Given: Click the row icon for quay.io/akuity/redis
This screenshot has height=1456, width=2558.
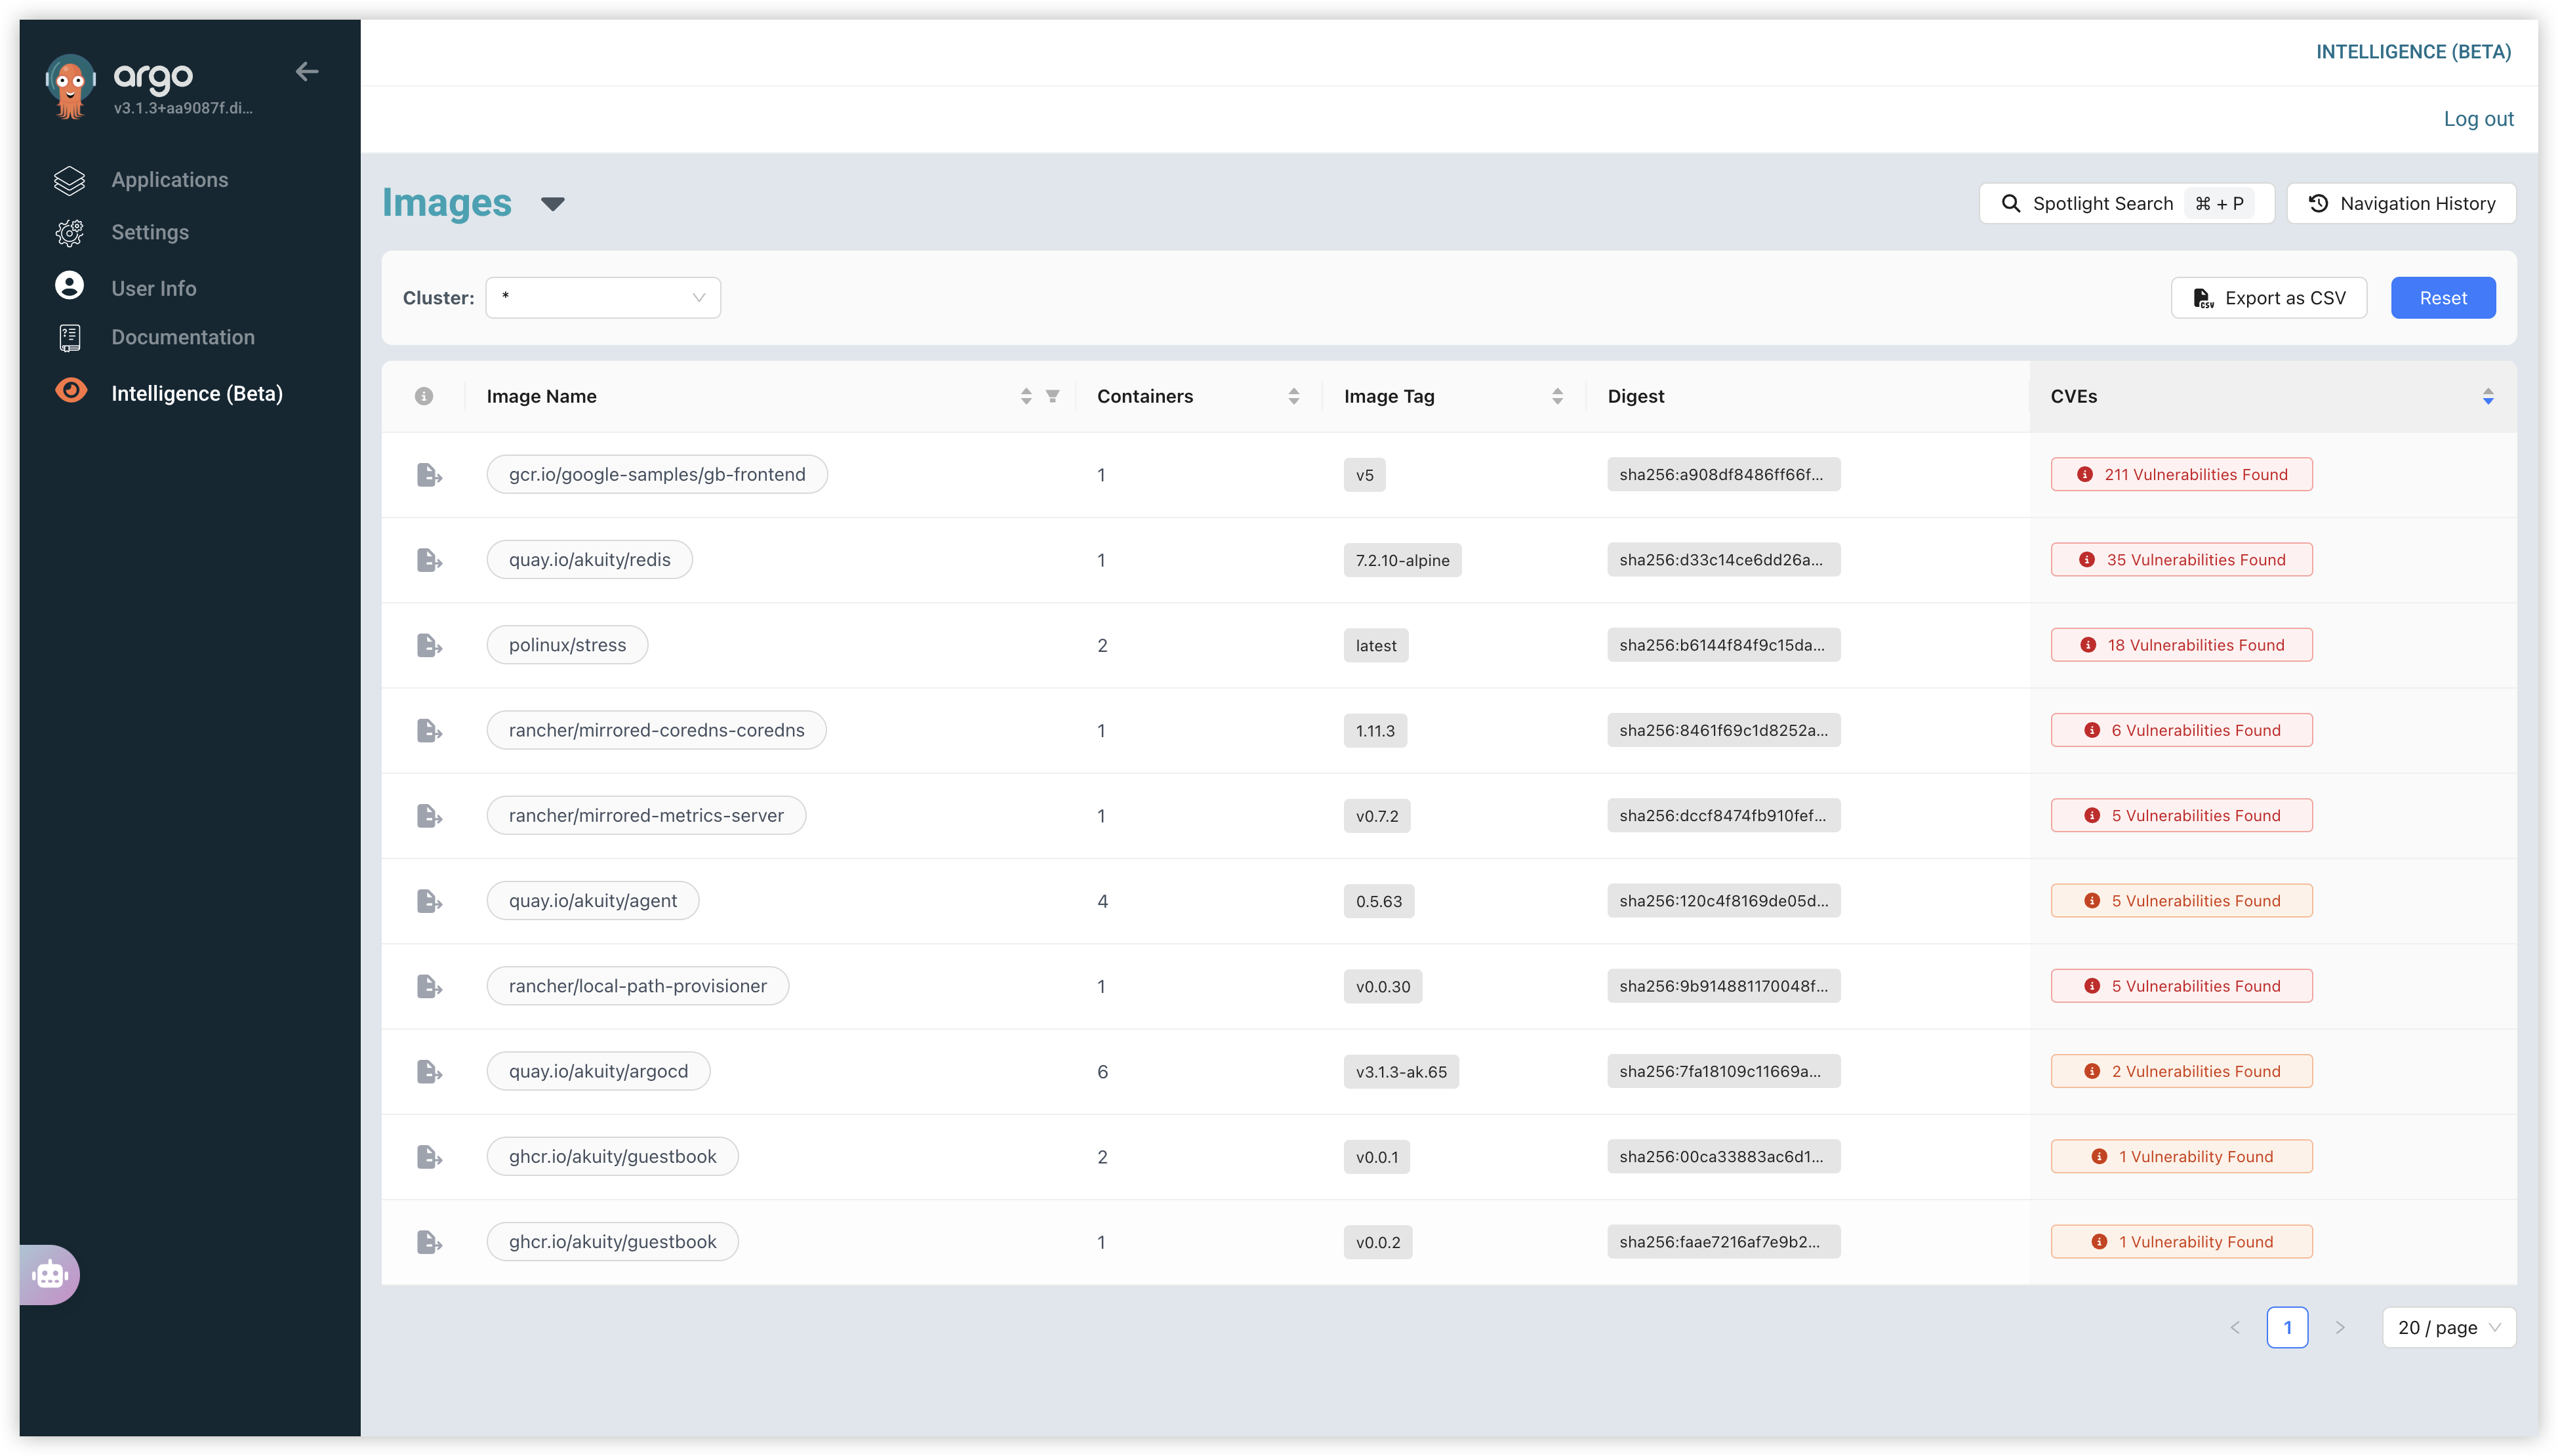Looking at the screenshot, I should [429, 560].
